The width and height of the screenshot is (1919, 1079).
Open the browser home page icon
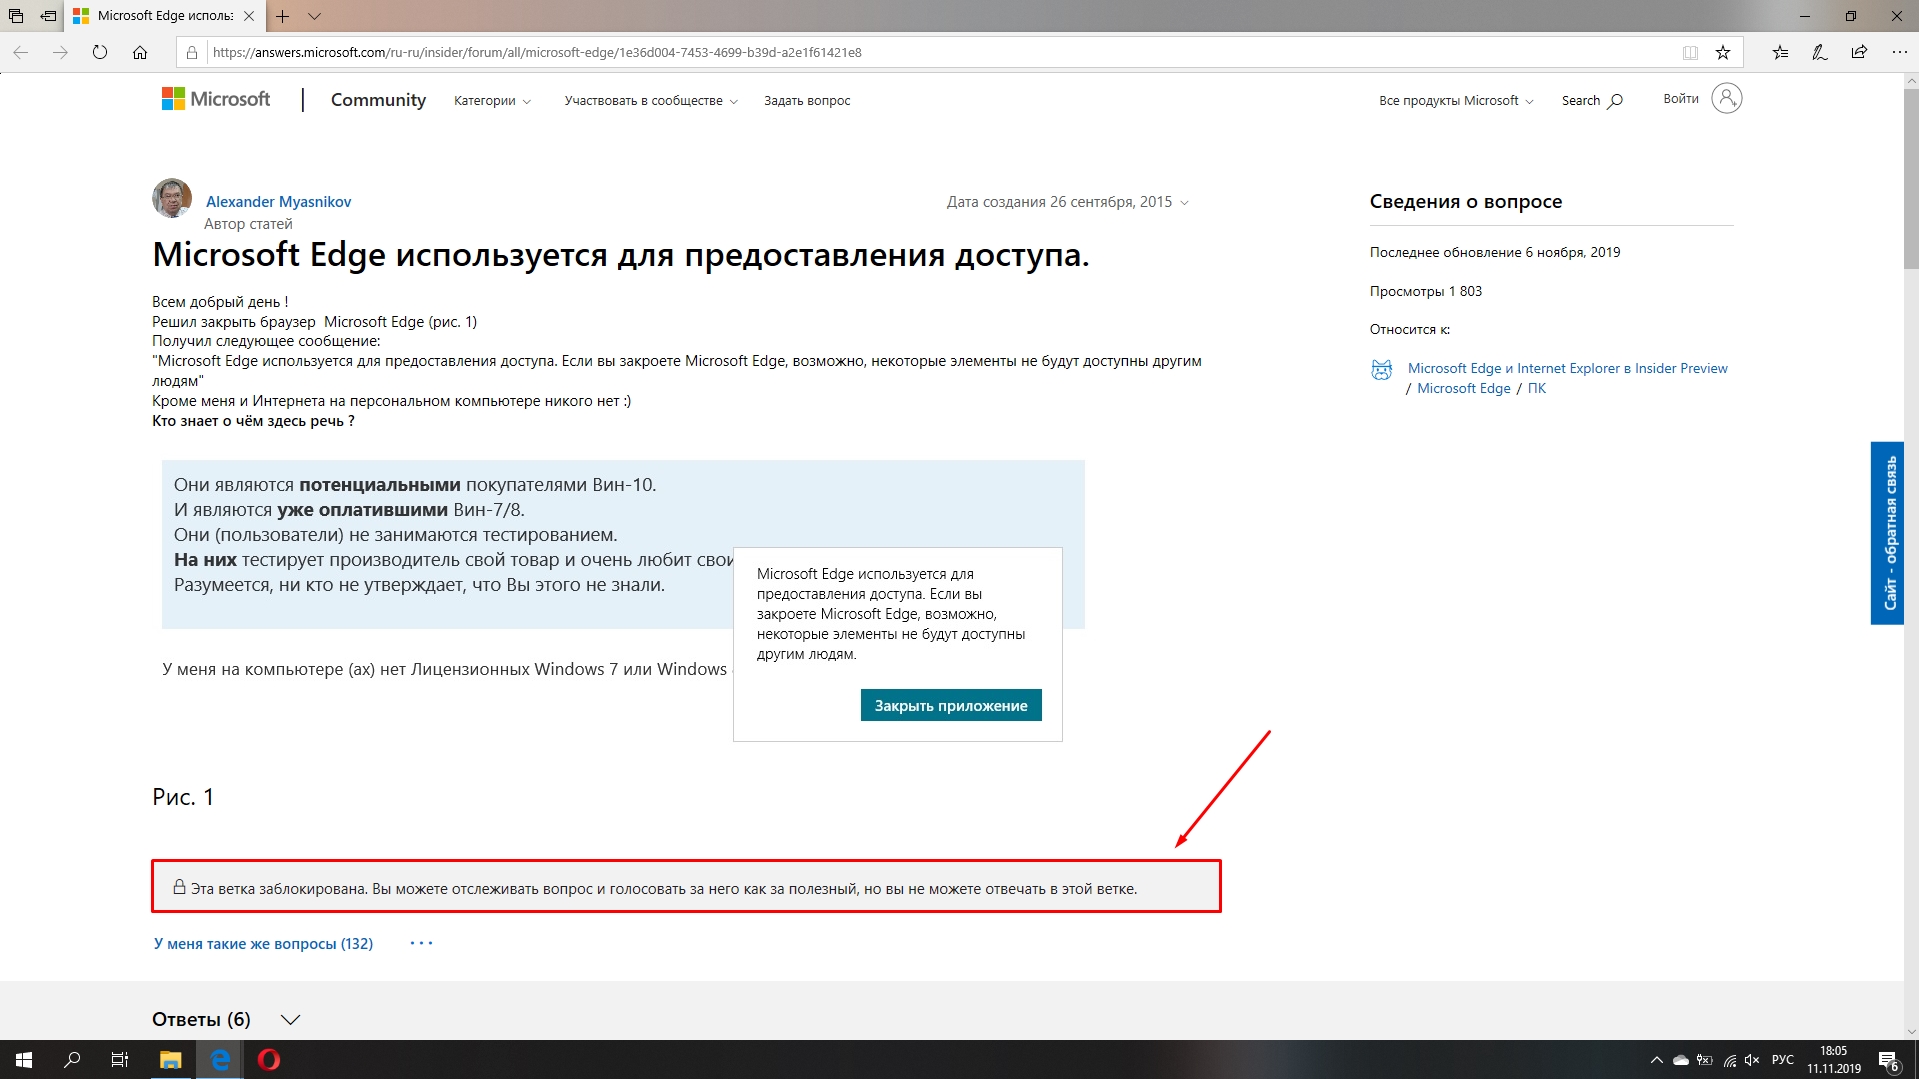pos(140,52)
